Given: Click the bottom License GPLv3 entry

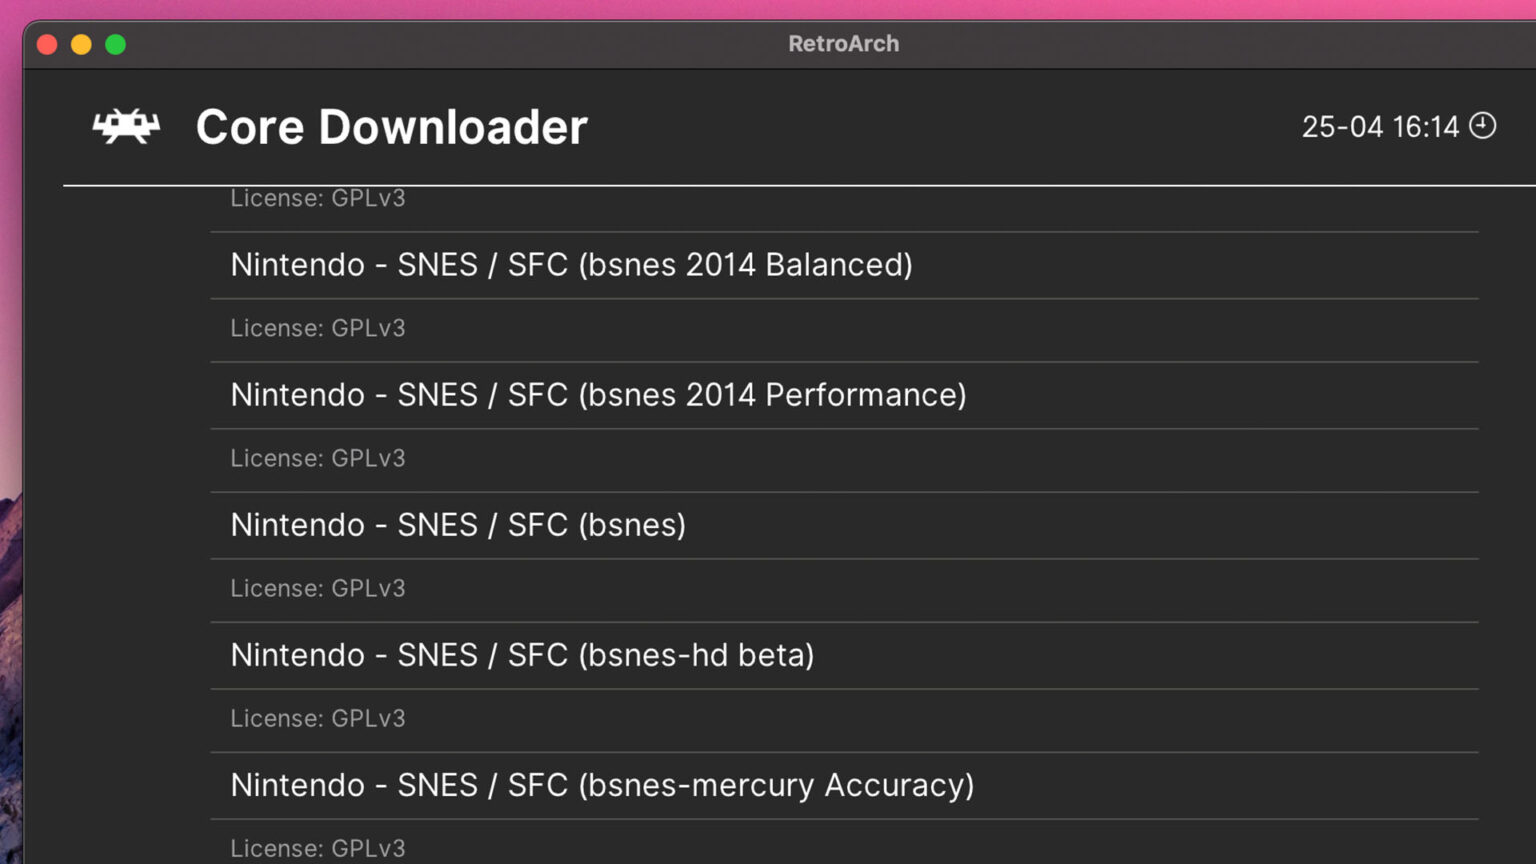Looking at the screenshot, I should (317, 848).
